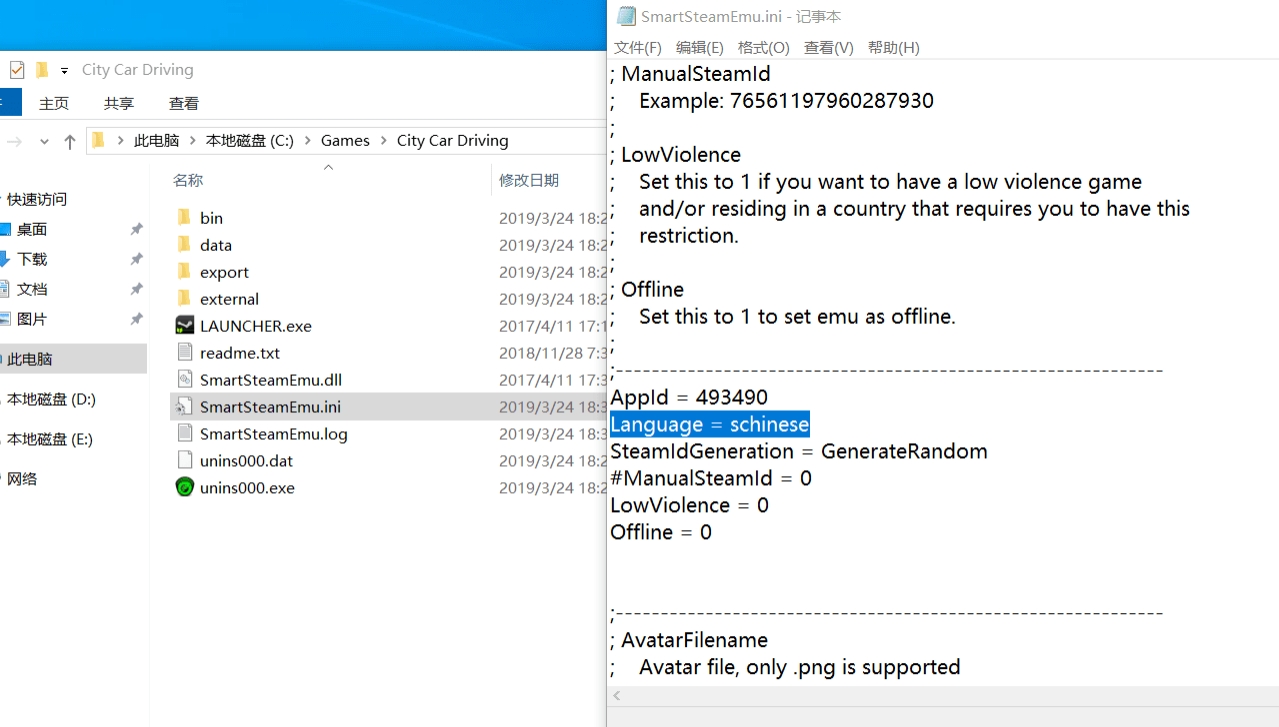
Task: Click the Notepad icon in title bar
Action: click(x=626, y=16)
